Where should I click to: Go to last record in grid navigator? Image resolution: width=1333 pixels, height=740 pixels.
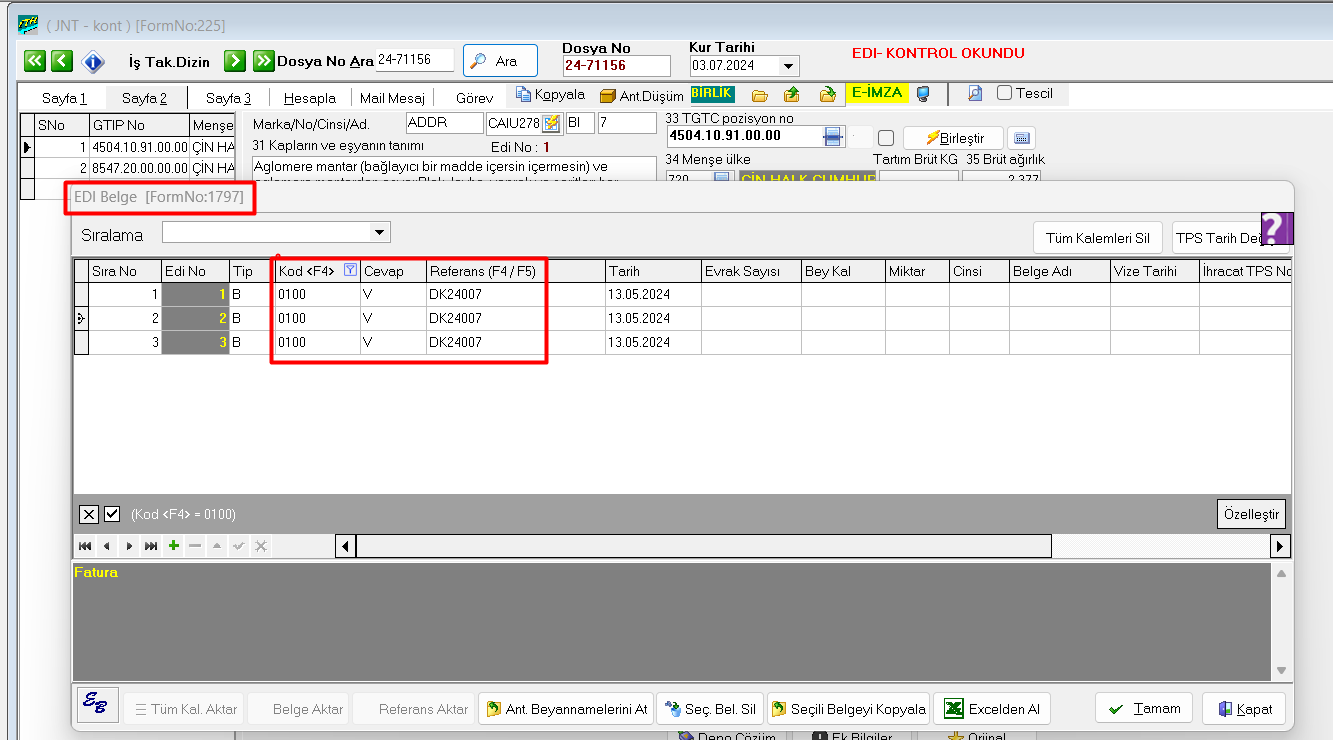[151, 546]
